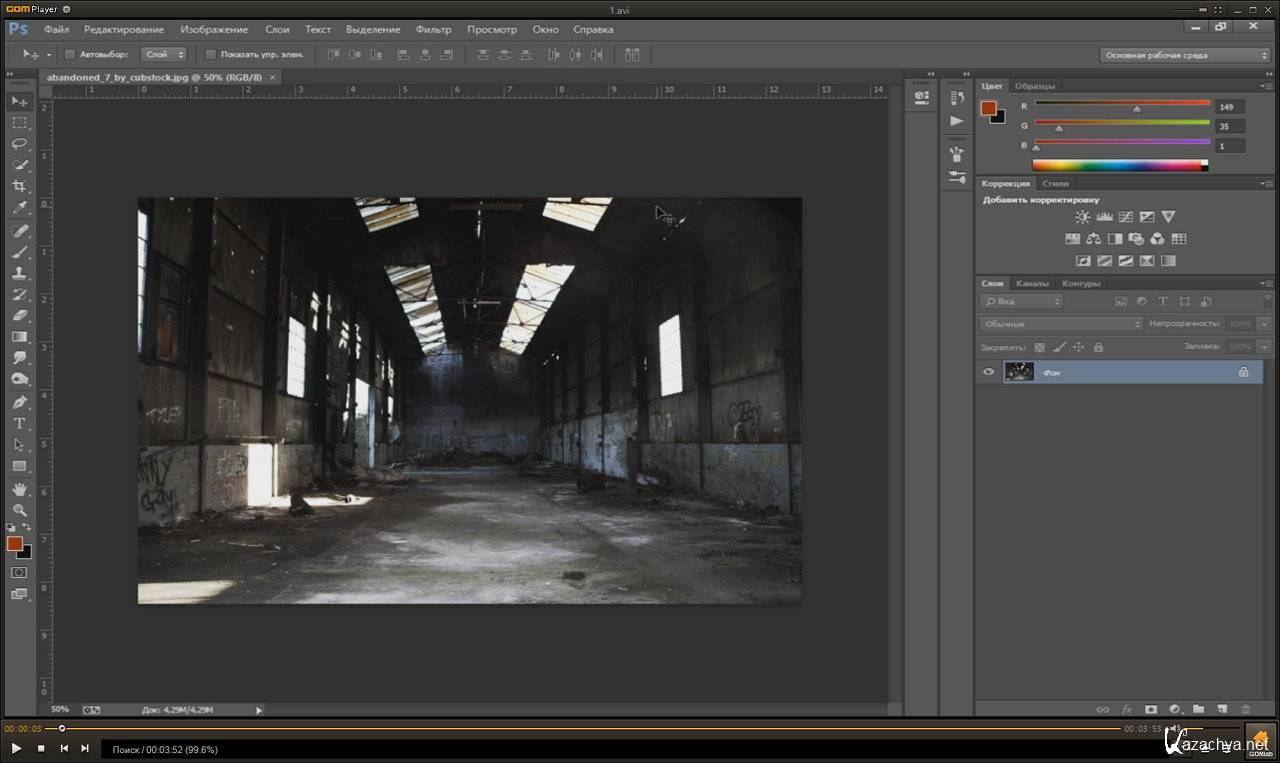The height and width of the screenshot is (763, 1280).
Task: Click the Brightness/Contrast adjustment icon
Action: coord(1082,217)
